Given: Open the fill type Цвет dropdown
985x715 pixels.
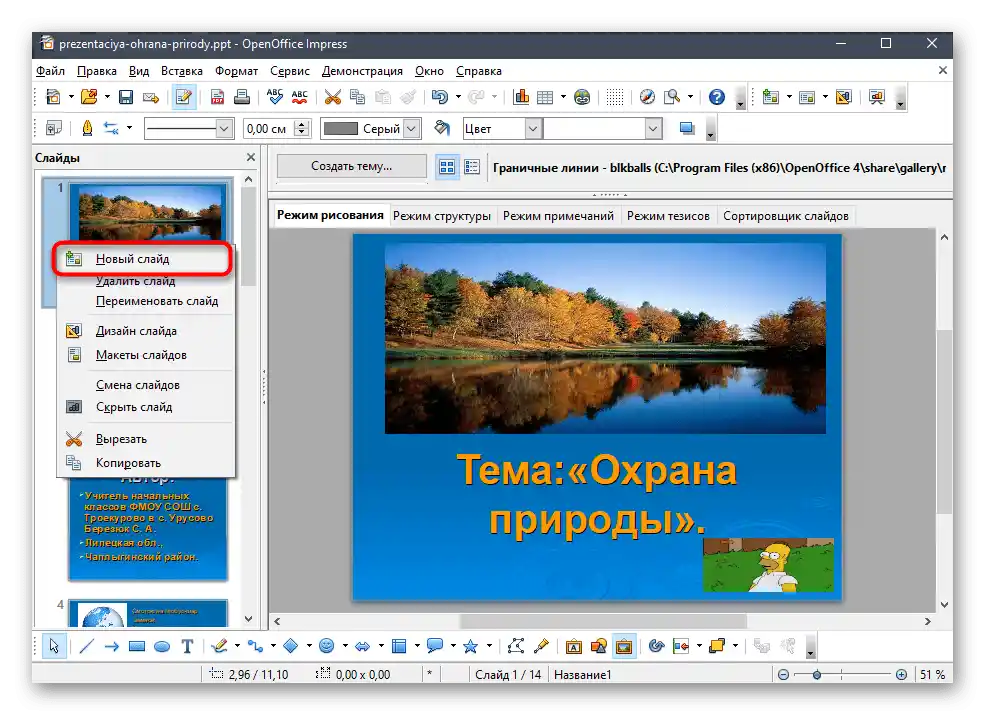Looking at the screenshot, I should tap(532, 129).
